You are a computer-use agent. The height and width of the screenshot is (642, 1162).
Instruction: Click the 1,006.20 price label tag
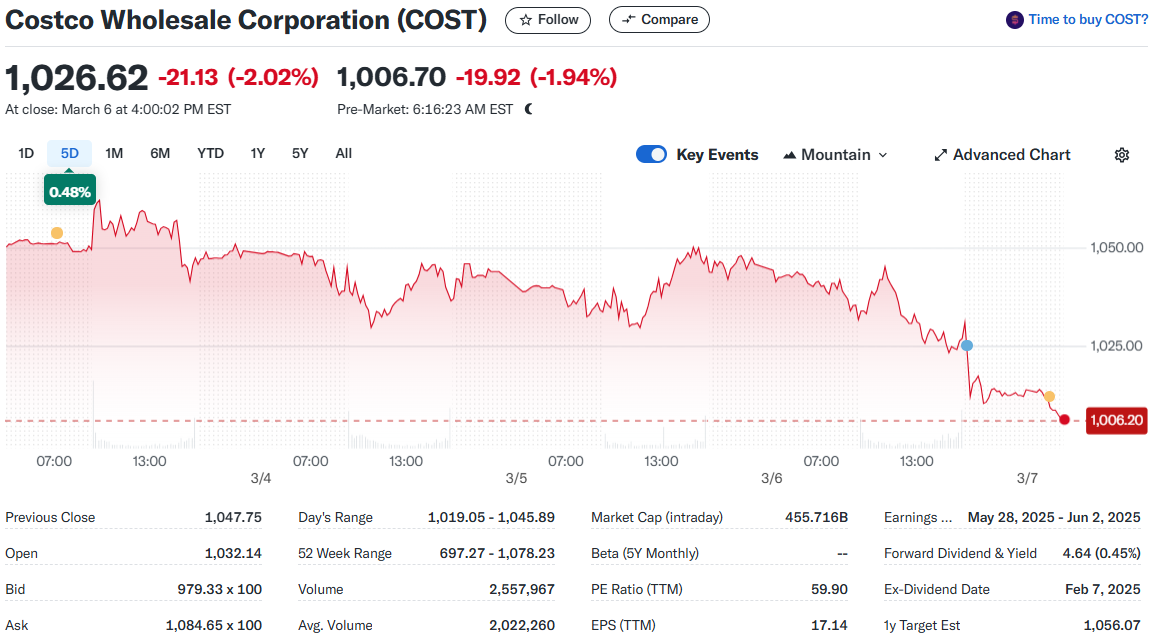coord(1116,420)
